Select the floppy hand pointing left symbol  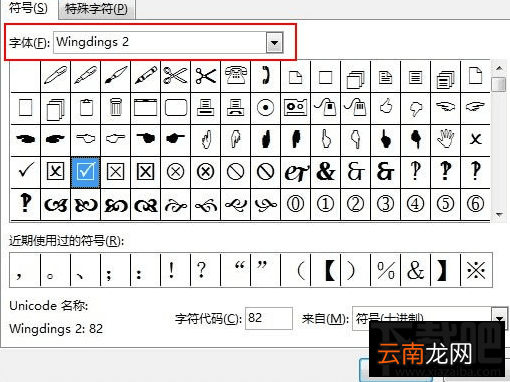[x=446, y=108]
